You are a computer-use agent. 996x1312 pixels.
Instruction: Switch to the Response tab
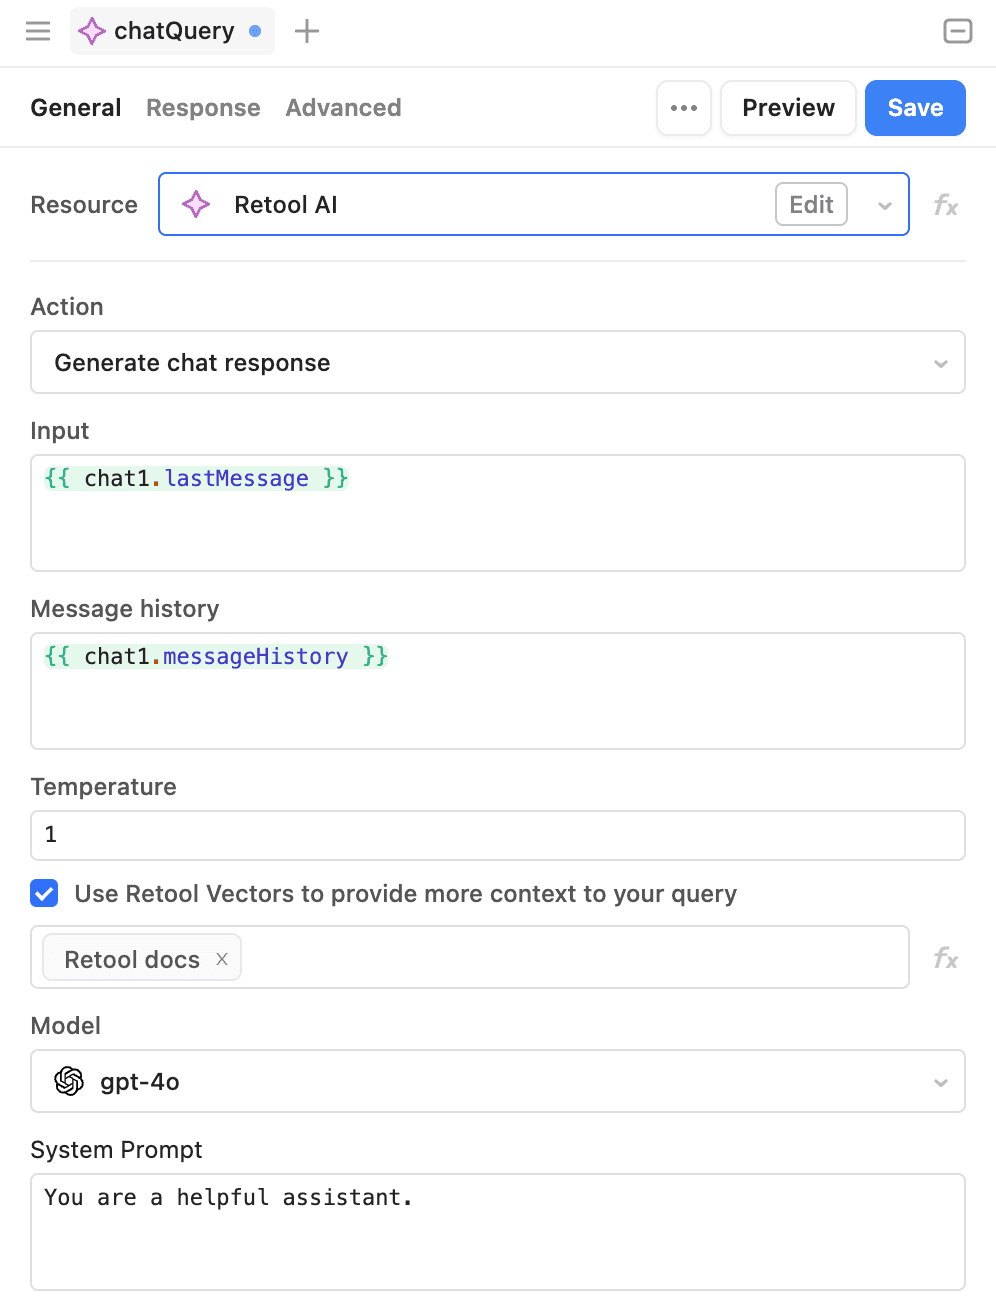click(203, 108)
